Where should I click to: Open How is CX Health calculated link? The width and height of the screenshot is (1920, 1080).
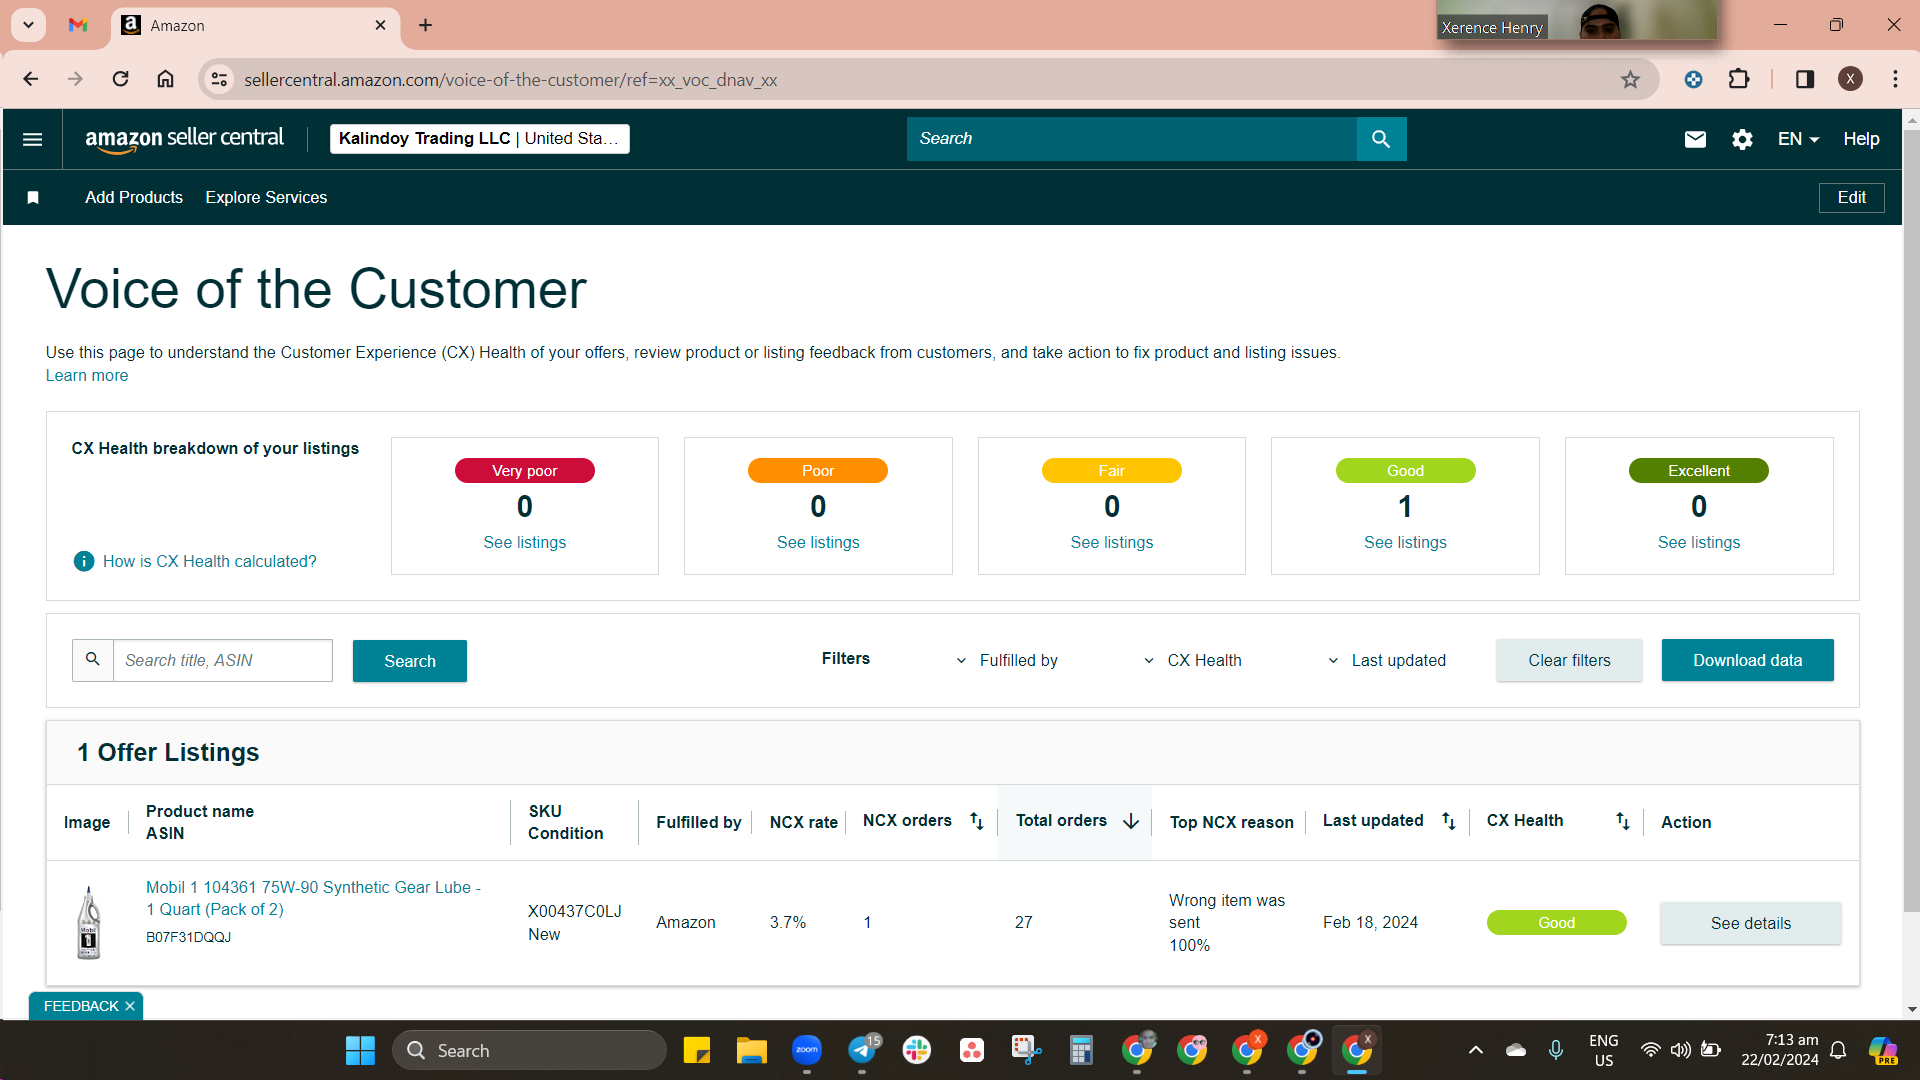pos(209,561)
